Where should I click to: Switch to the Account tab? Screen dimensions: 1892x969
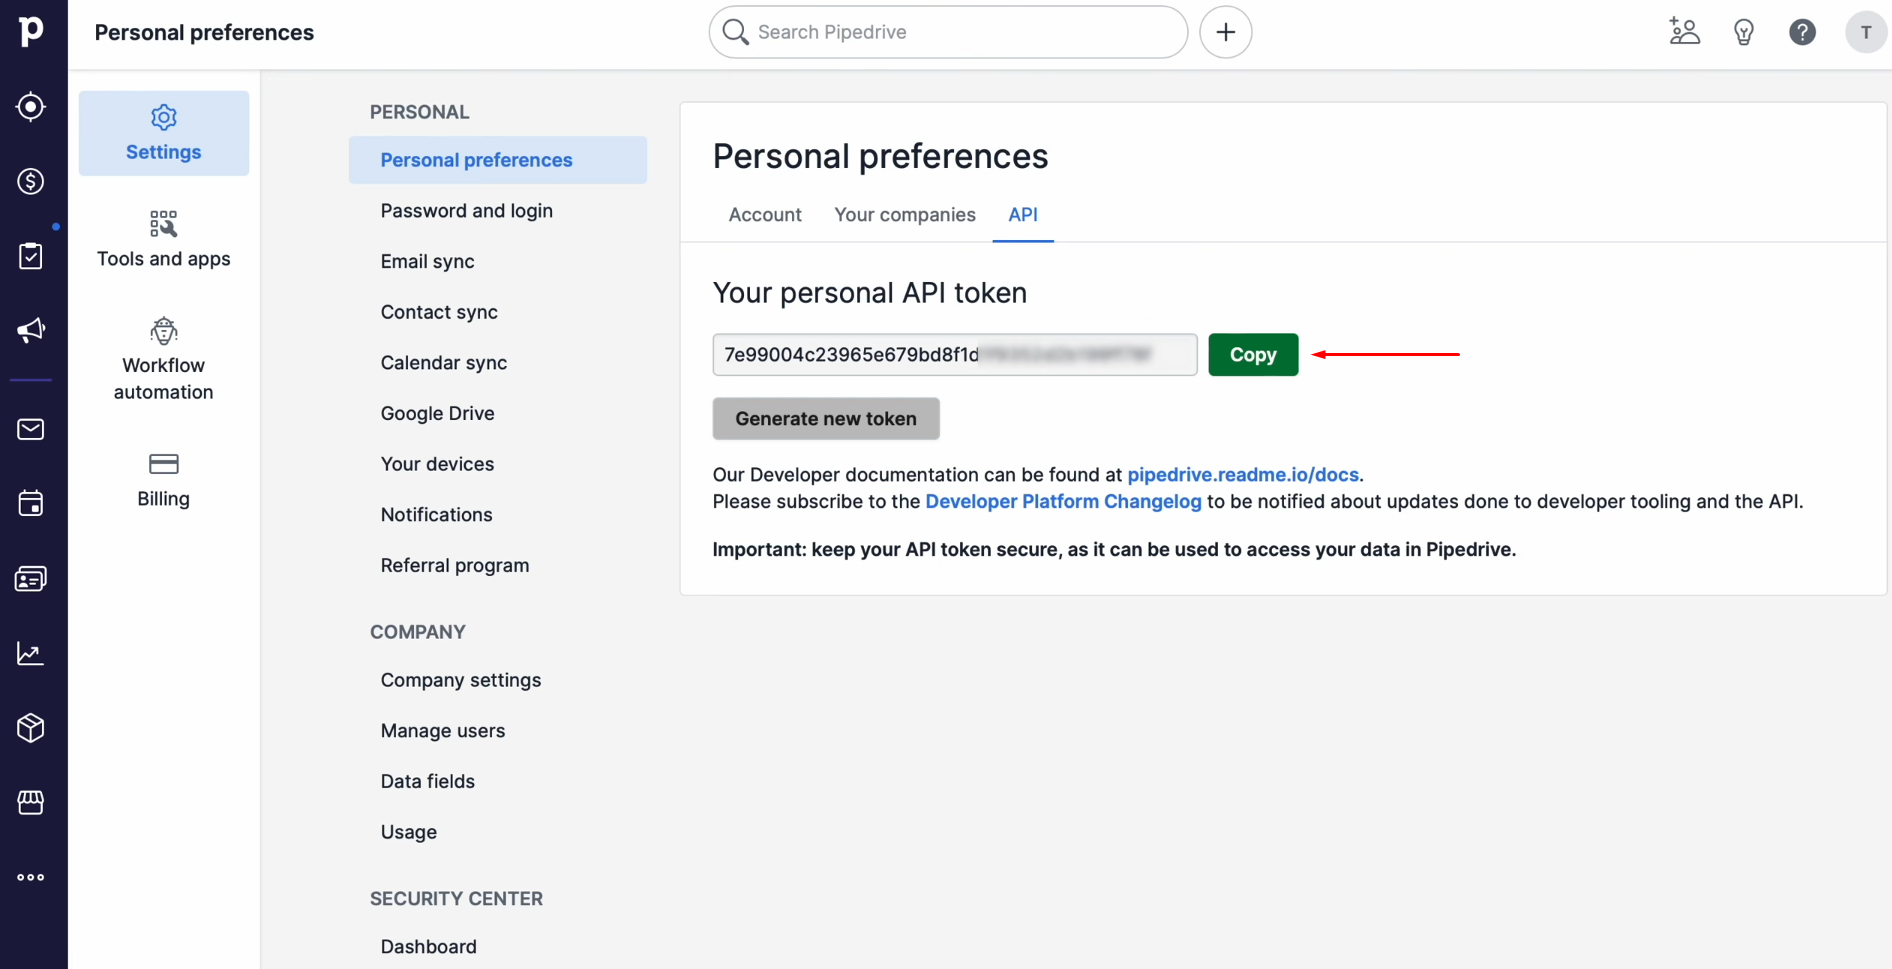[x=765, y=215]
